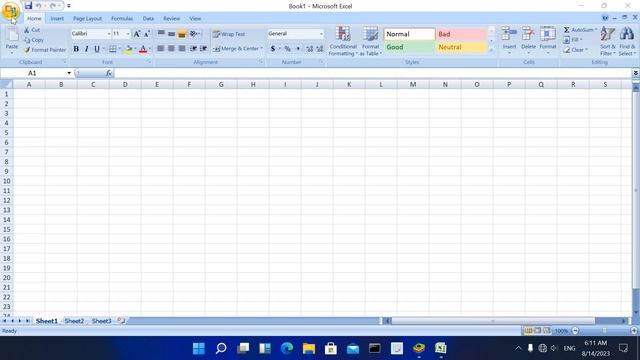Apply Percent Style
Image resolution: width=640 pixels, height=360 pixels.
[288, 49]
